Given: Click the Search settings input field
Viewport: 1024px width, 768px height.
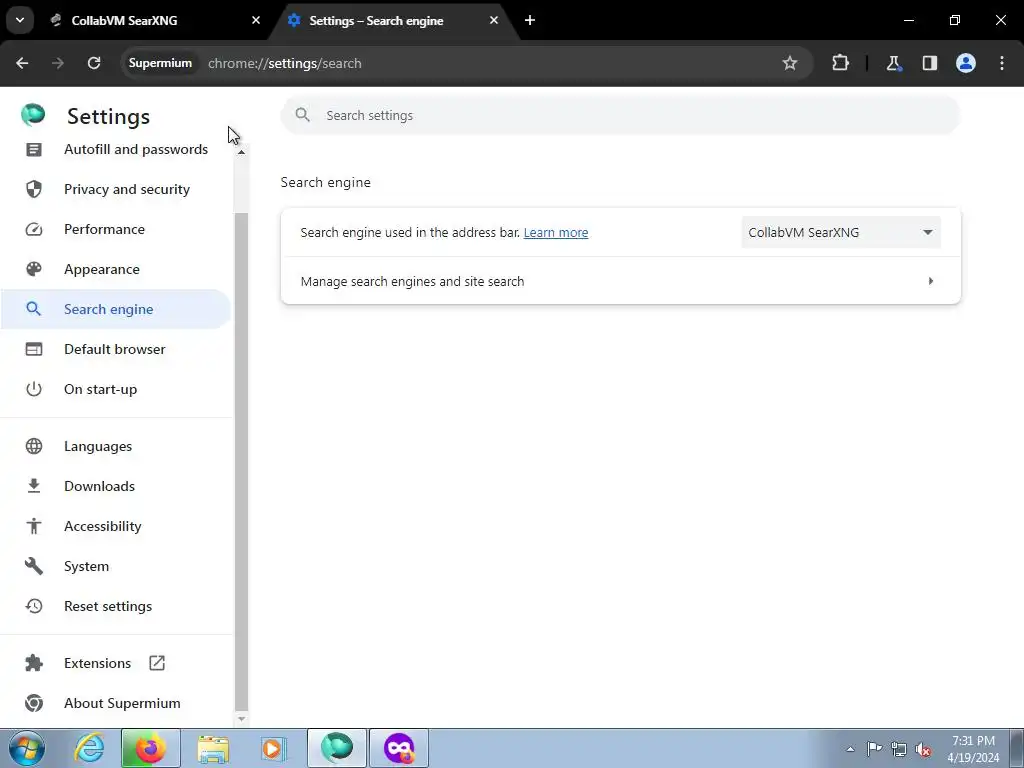Looking at the screenshot, I should [x=620, y=116].
